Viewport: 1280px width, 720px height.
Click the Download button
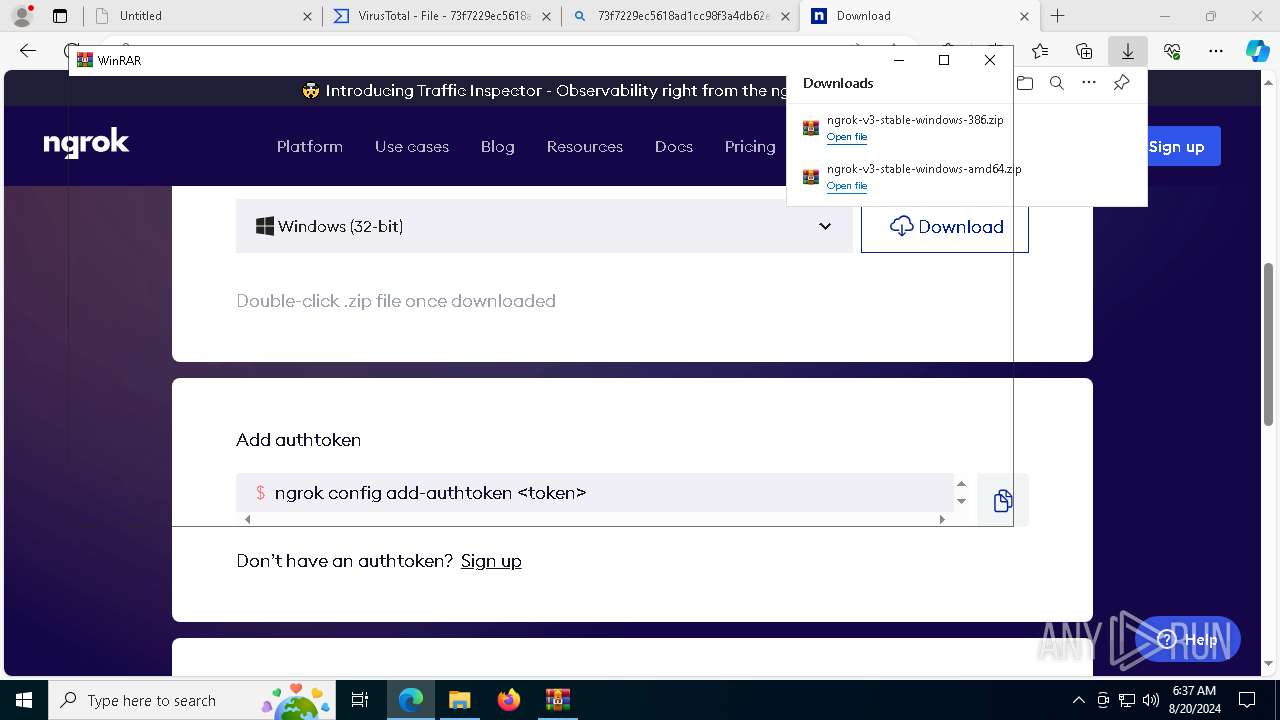pyautogui.click(x=945, y=226)
